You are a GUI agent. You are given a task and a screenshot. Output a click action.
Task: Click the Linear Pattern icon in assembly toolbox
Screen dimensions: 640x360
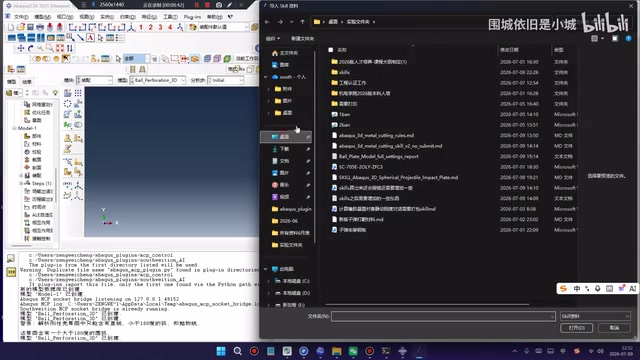point(78,93)
